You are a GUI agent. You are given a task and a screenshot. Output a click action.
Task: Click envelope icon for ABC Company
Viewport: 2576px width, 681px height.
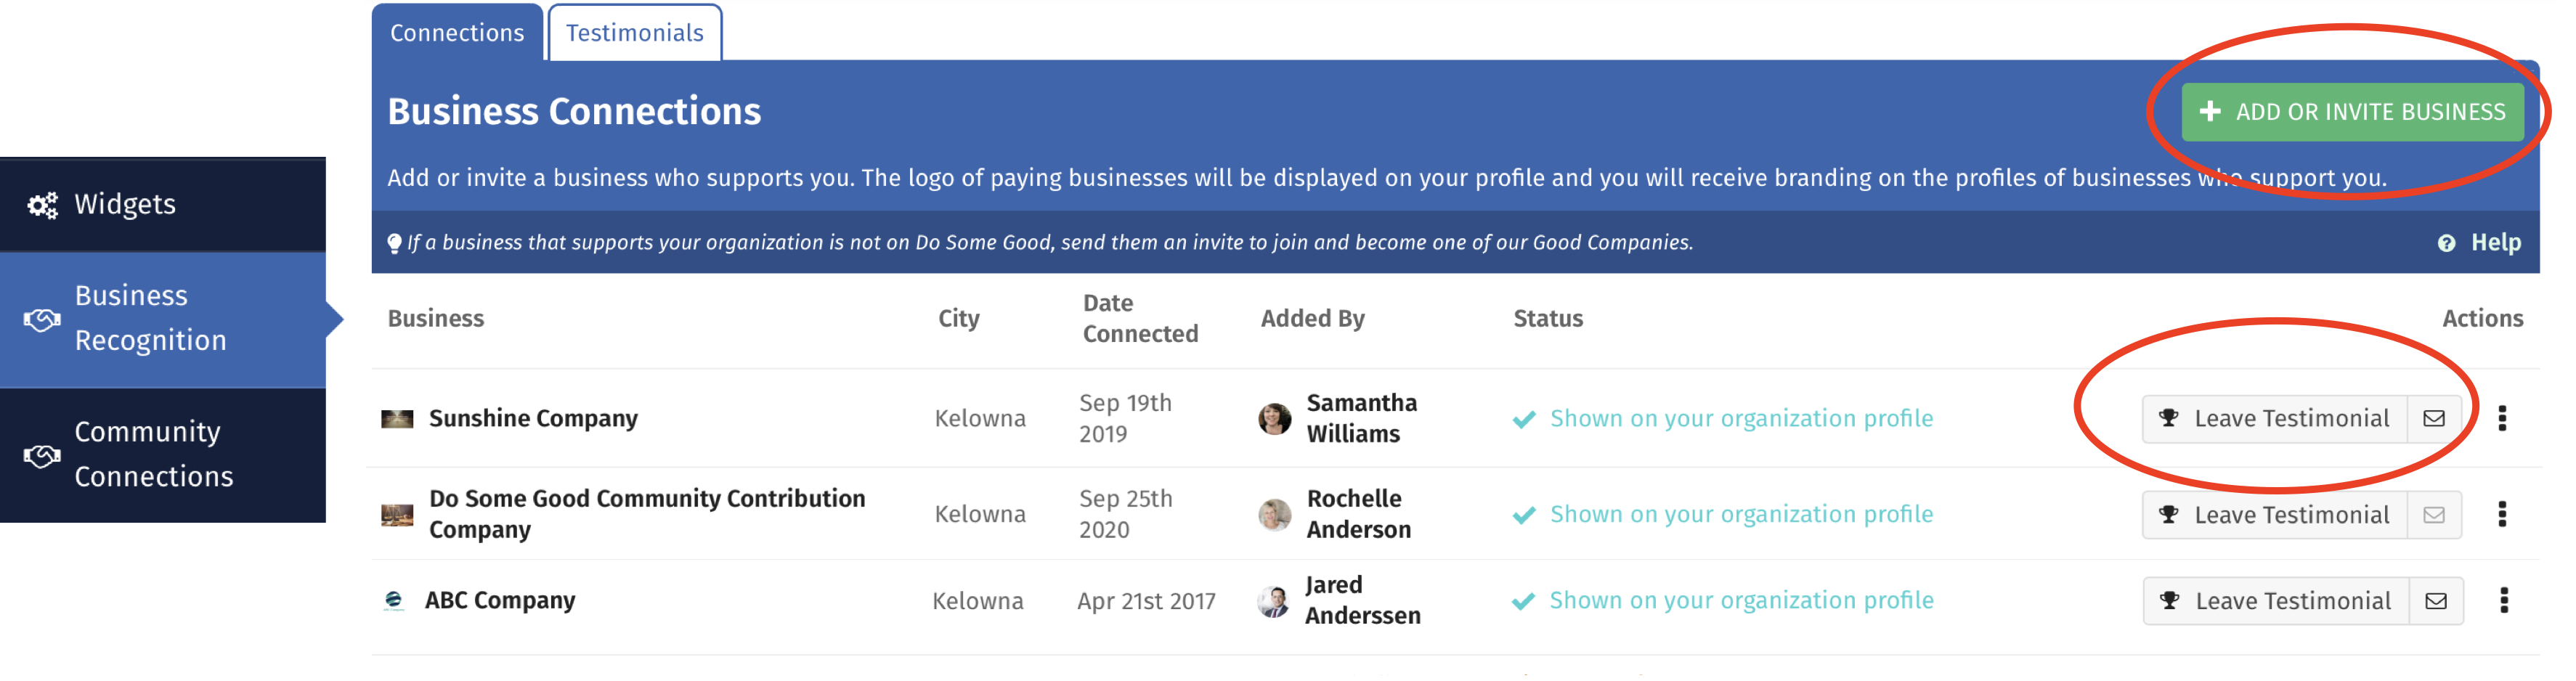pos(2436,601)
